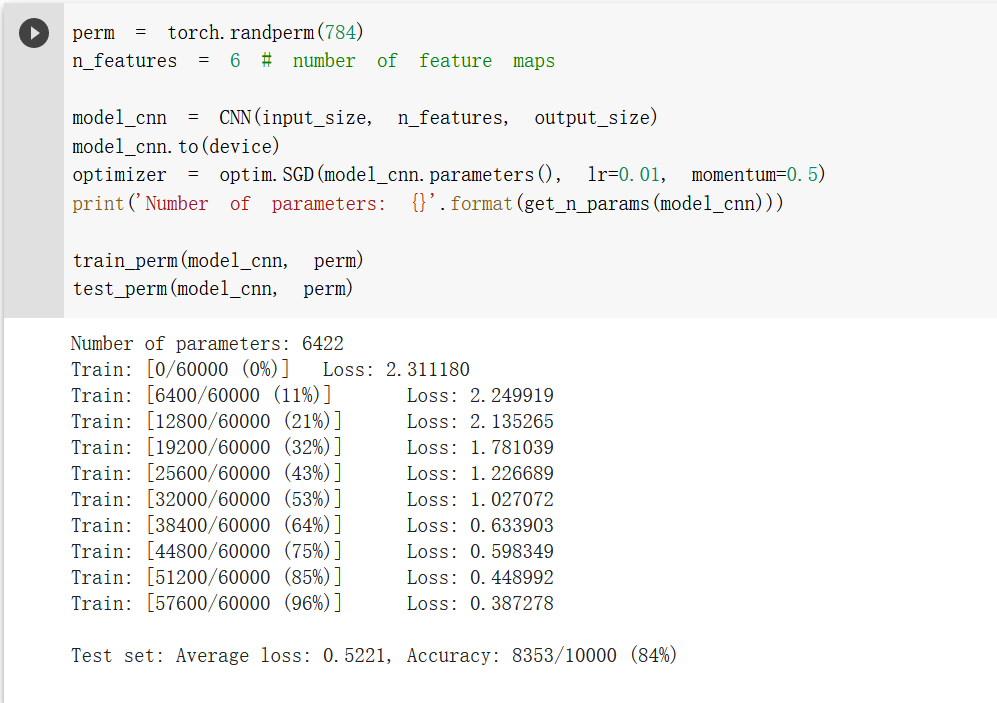The image size is (997, 703).
Task: Click the print 'Number of parameters' statement
Action: tap(427, 204)
